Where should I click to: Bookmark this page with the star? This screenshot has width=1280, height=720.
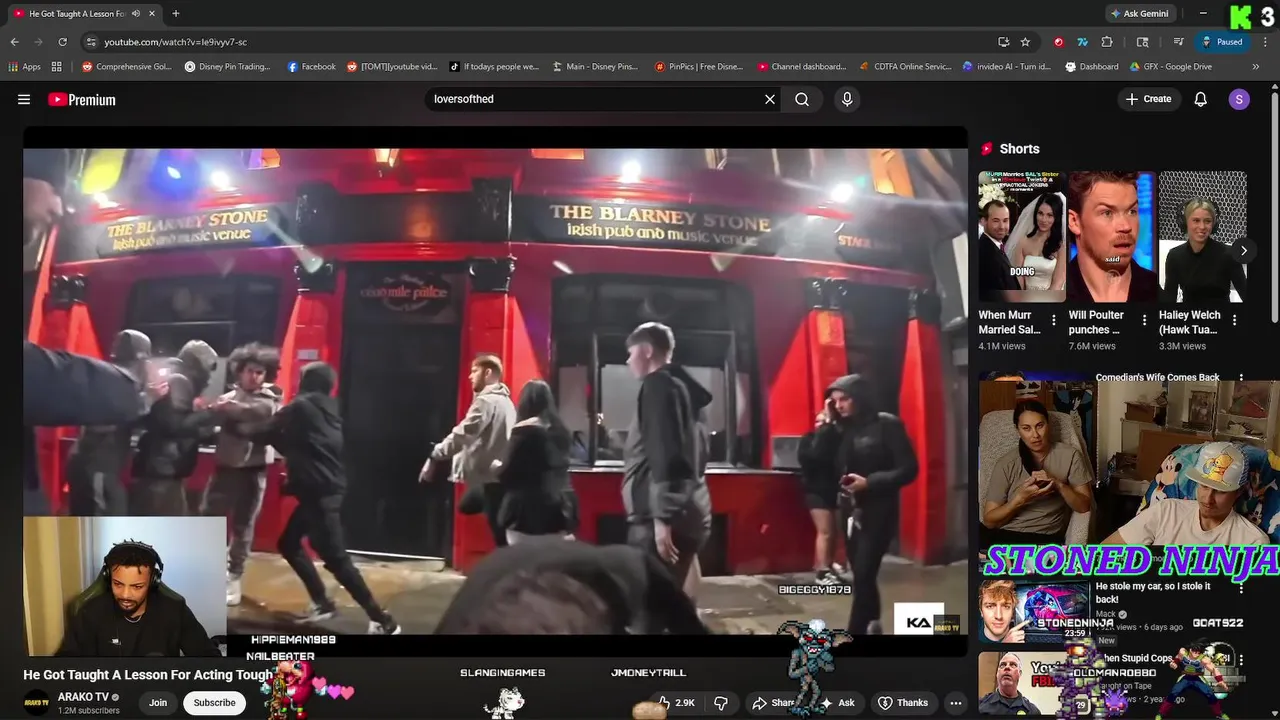click(1025, 42)
